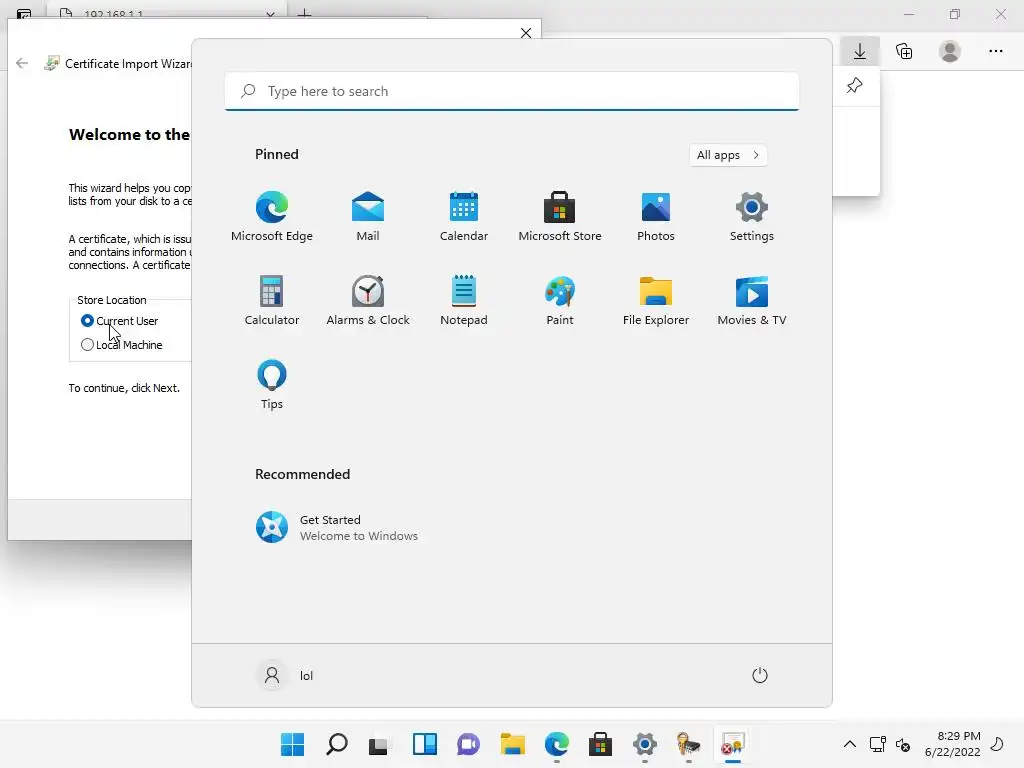
Task: Open Settings gear on taskbar
Action: 645,744
